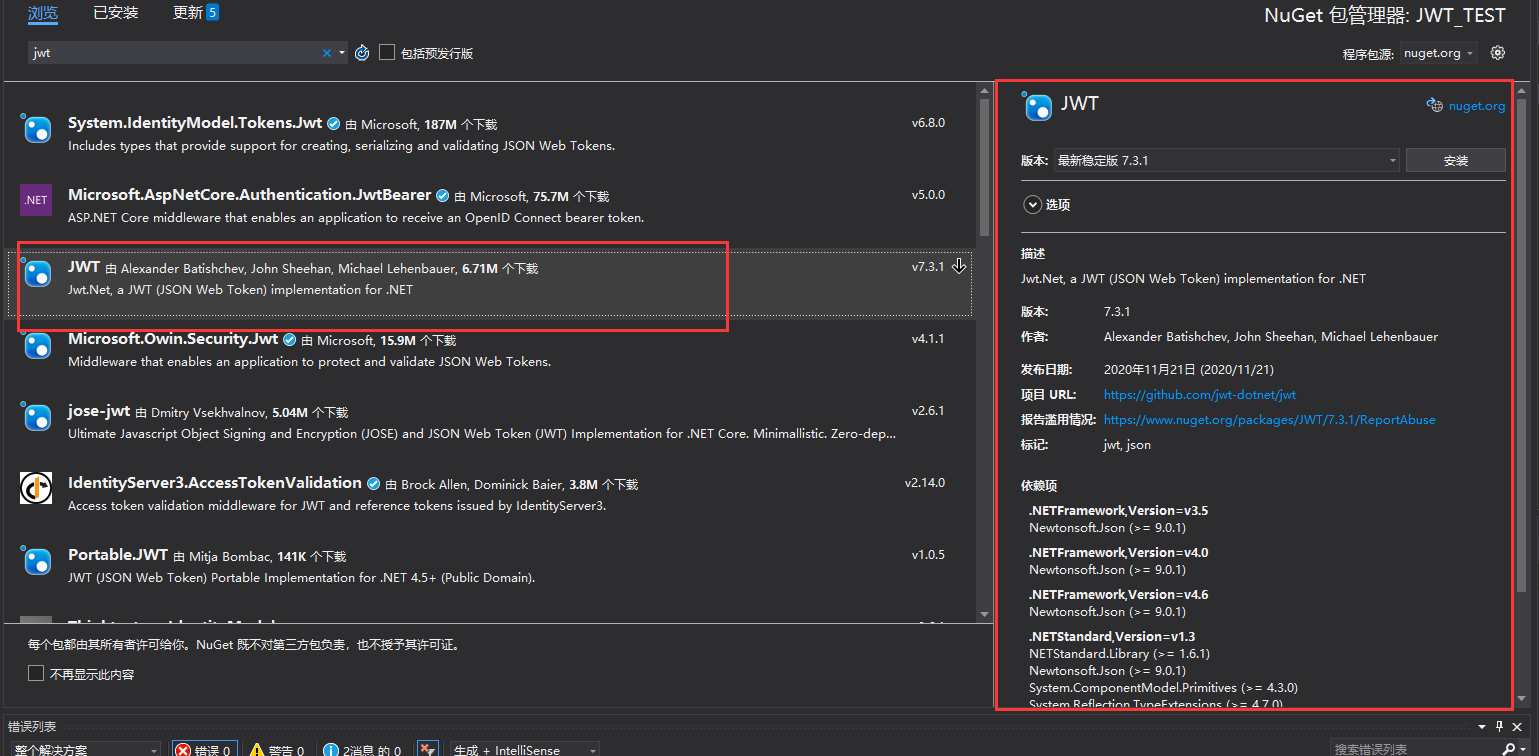1539x756 pixels.
Task: Click the JWT icon in details pane
Action: 1037,105
